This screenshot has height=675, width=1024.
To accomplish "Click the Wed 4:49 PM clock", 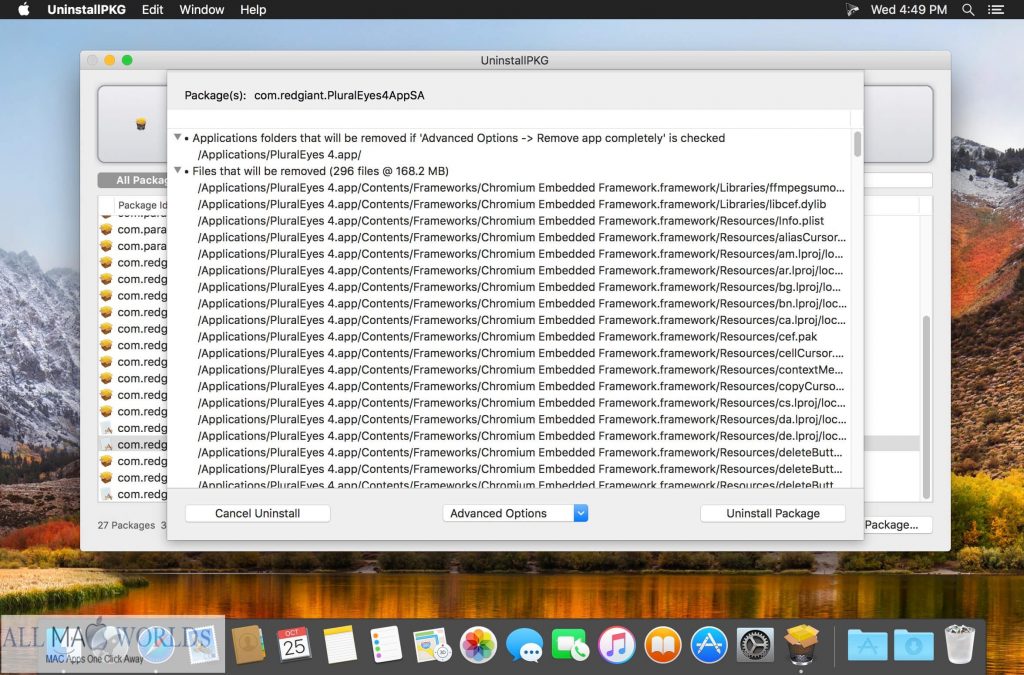I will pos(908,10).
